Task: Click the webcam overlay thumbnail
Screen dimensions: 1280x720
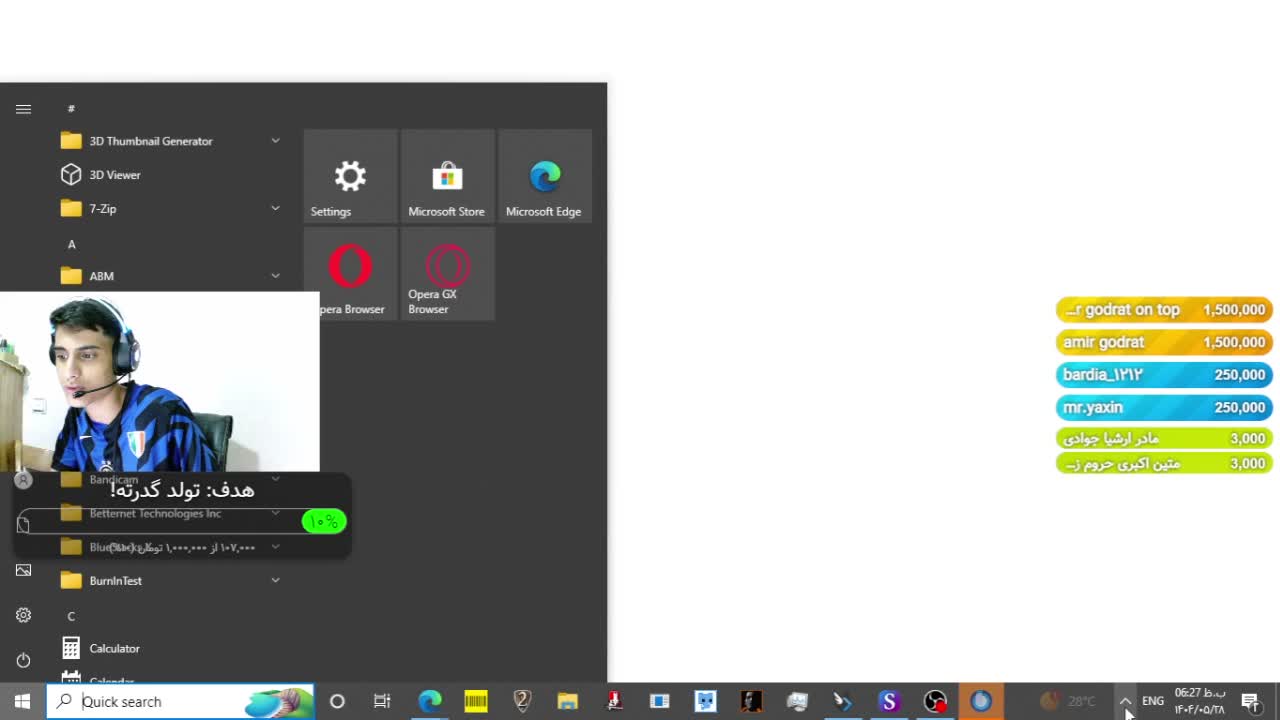Action: (160, 382)
